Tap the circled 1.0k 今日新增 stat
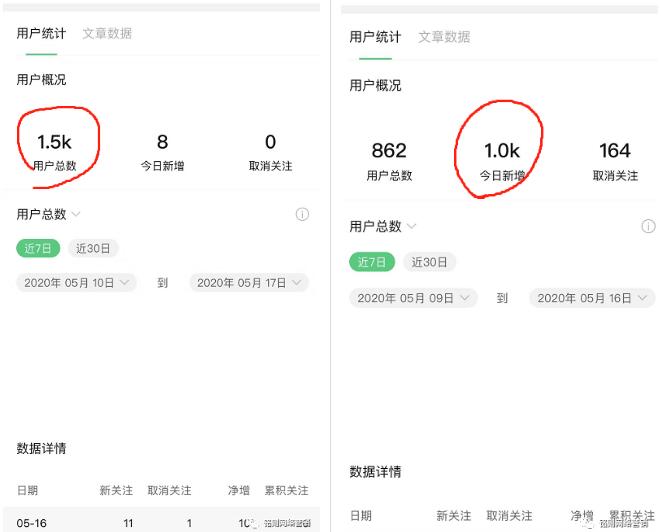Image resolution: width=661 pixels, height=532 pixels. [502, 160]
